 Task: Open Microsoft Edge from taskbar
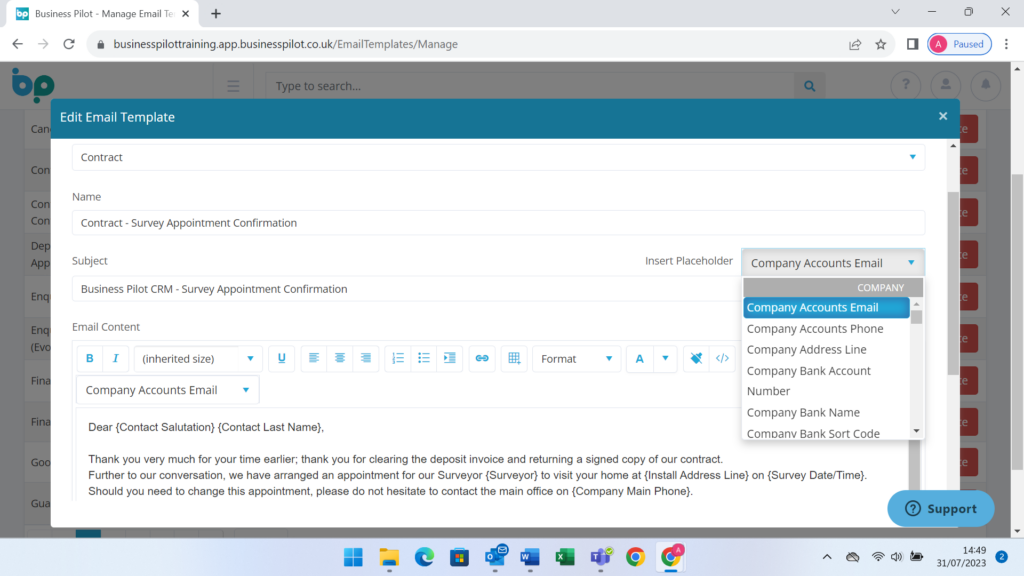[x=424, y=557]
